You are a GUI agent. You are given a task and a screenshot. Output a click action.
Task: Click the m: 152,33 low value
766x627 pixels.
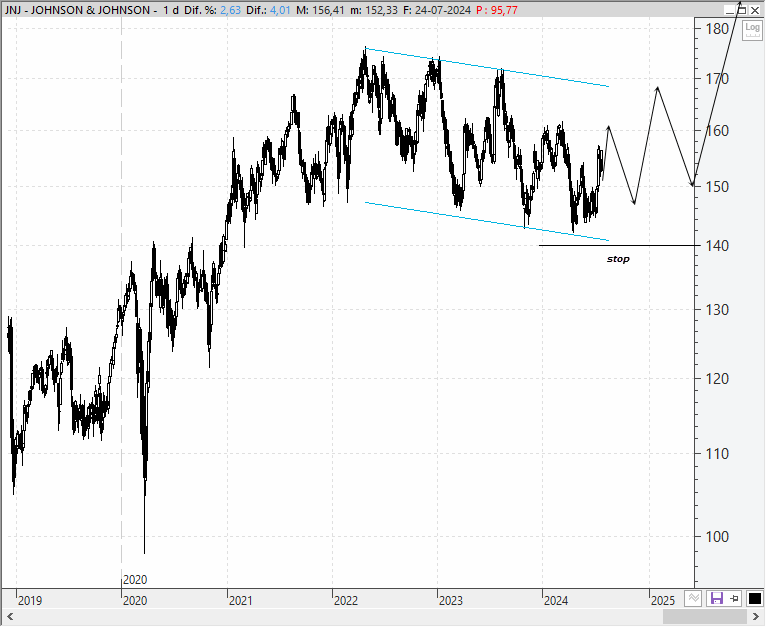pyautogui.click(x=374, y=10)
